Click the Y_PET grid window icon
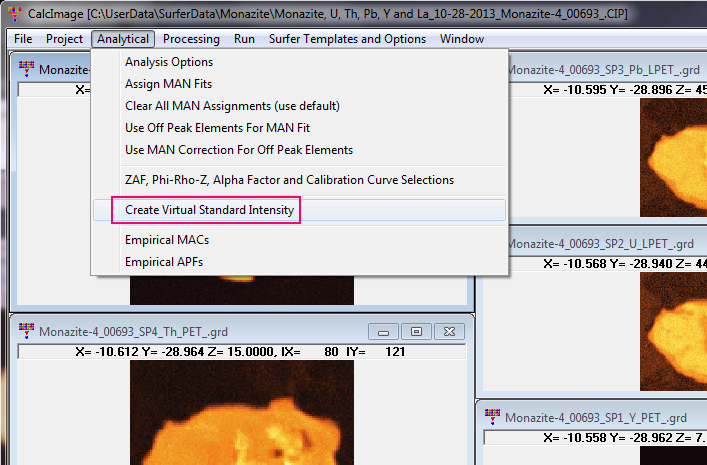Viewport: 707px width, 465px height. tap(492, 416)
